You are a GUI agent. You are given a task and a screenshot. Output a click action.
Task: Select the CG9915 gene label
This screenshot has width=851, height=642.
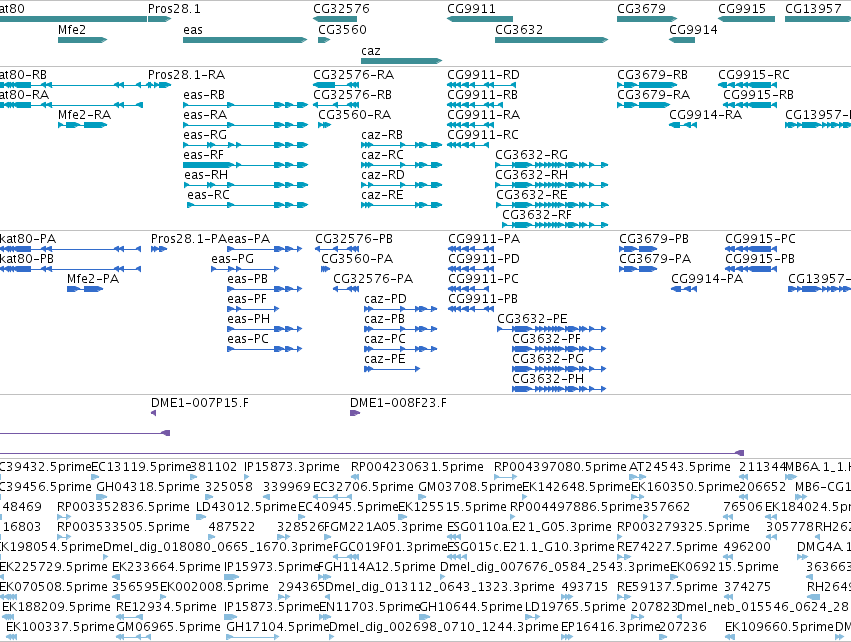(x=742, y=9)
